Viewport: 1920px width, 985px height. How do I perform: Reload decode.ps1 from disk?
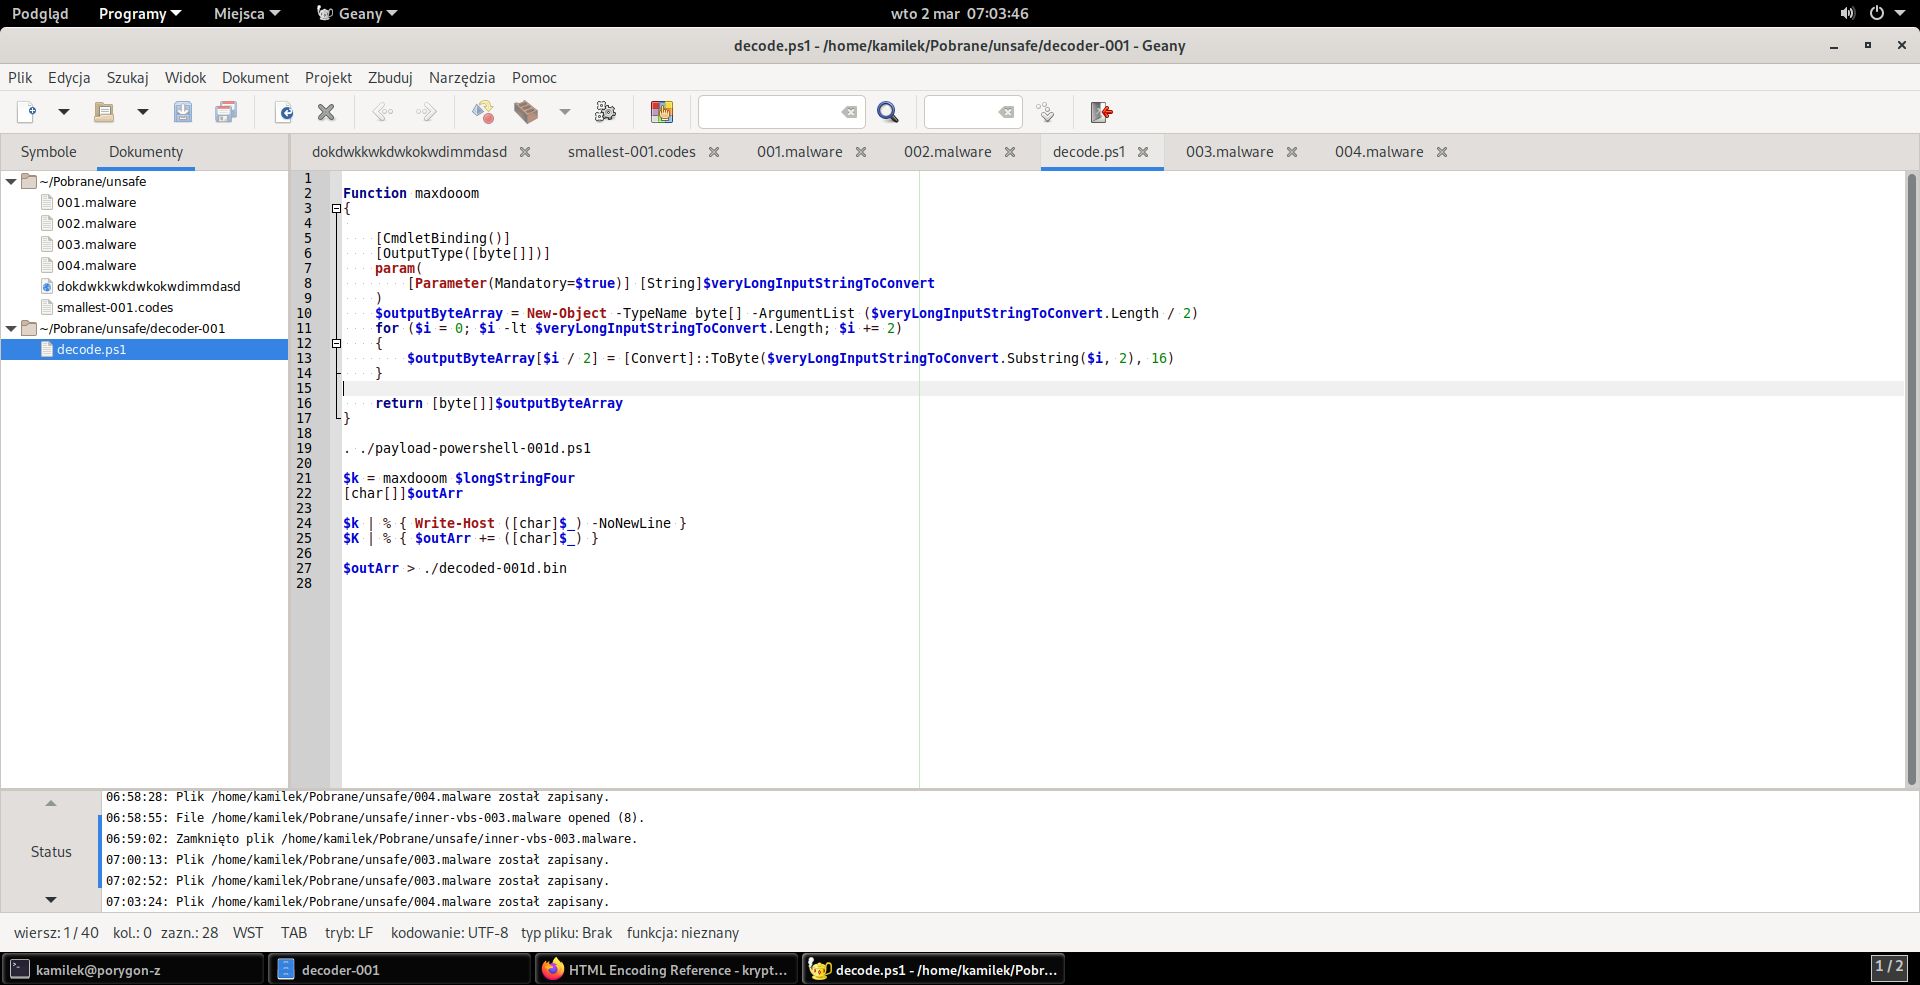pos(285,112)
